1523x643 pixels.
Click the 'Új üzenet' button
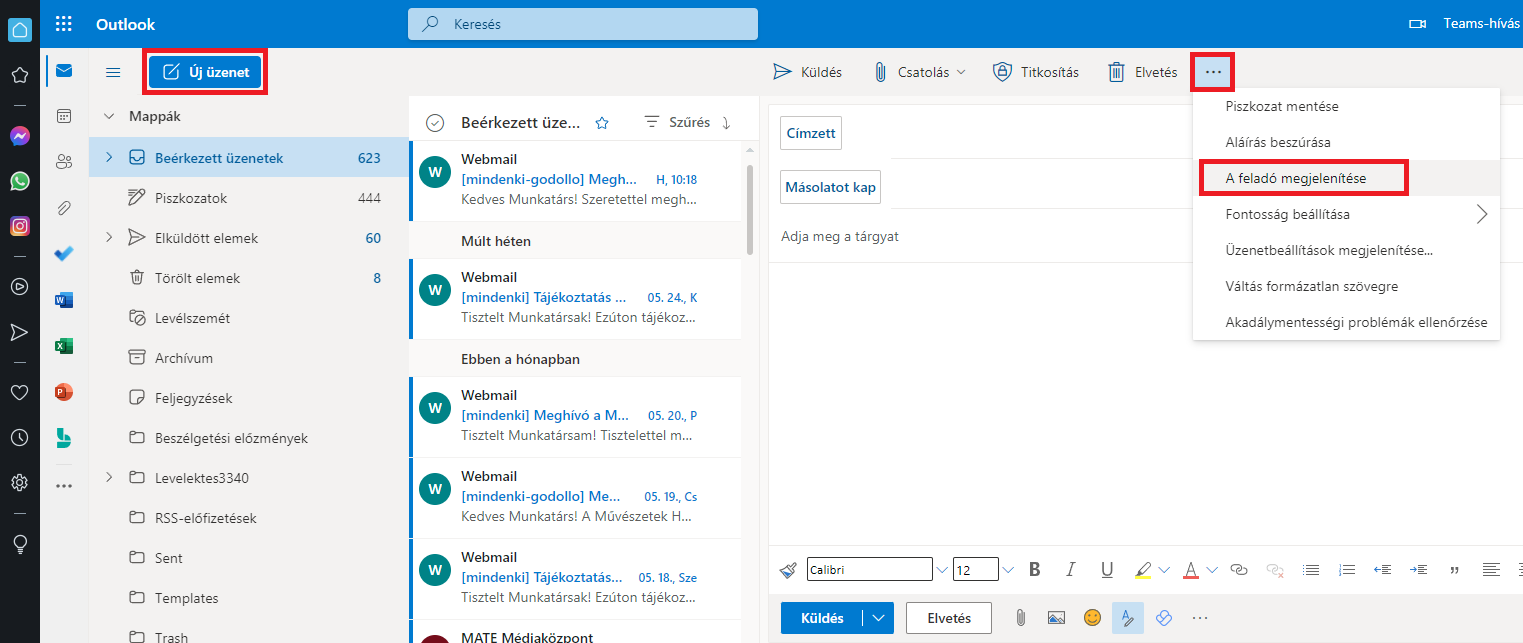pos(206,72)
